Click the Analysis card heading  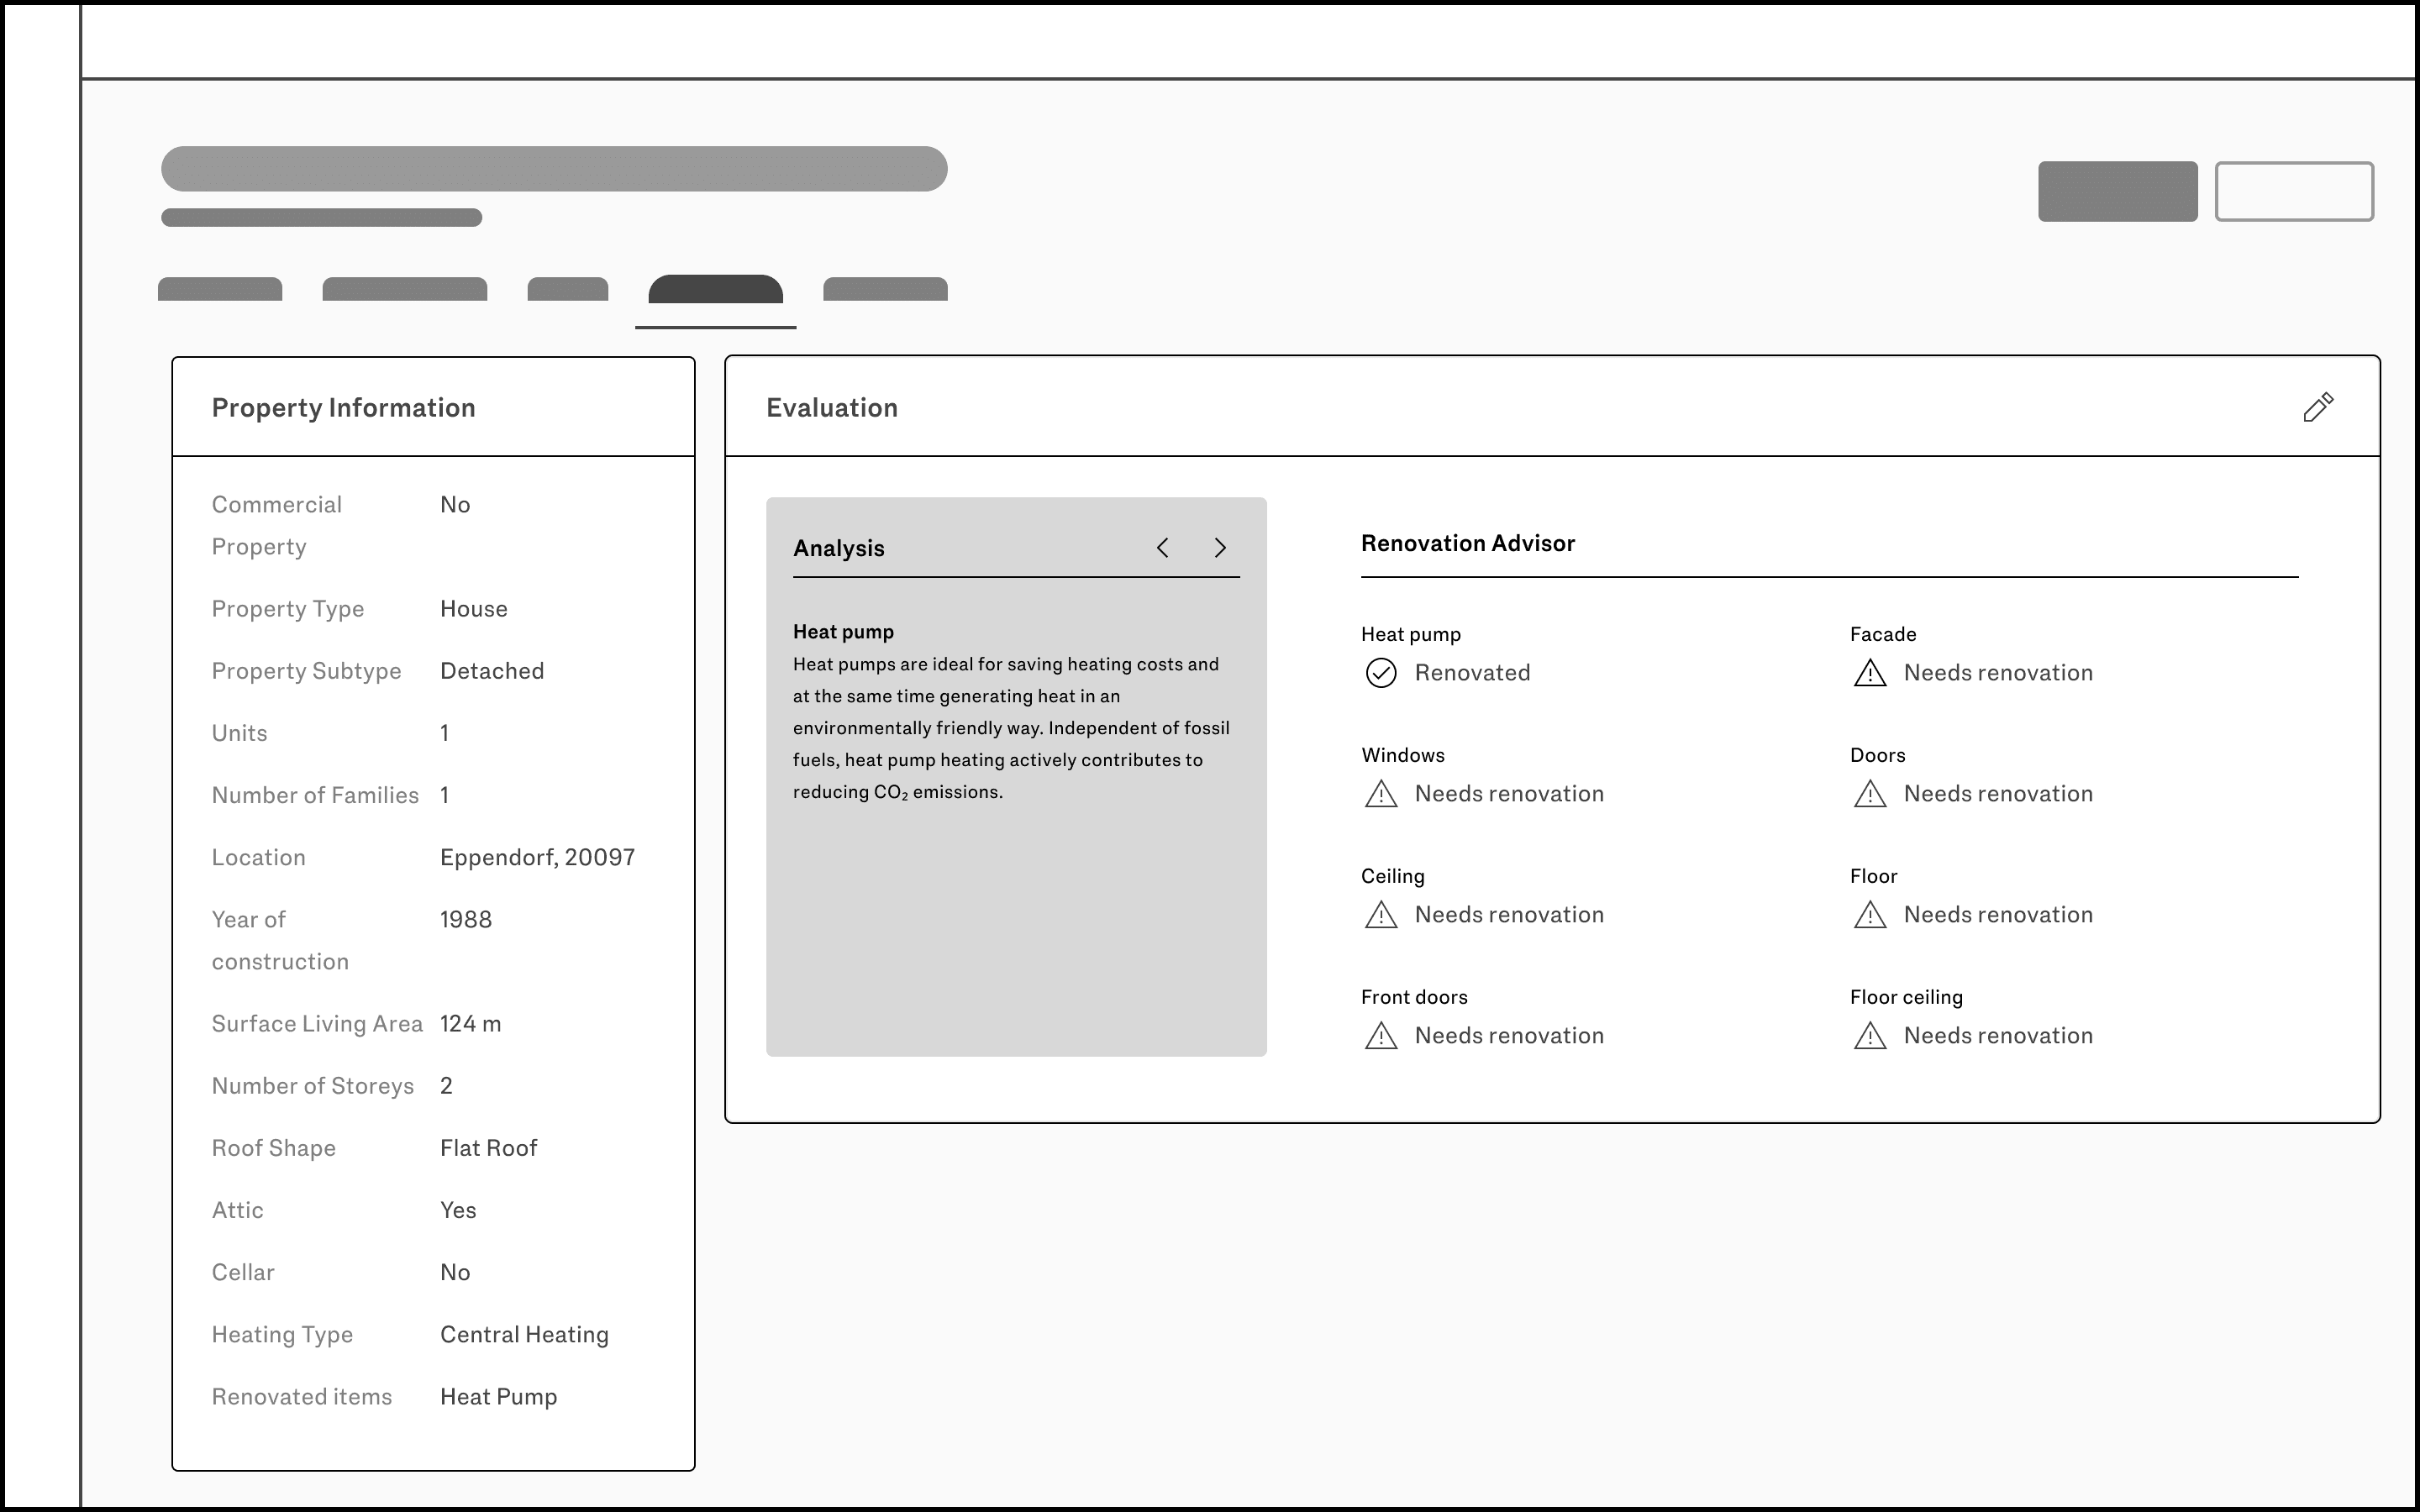[839, 548]
